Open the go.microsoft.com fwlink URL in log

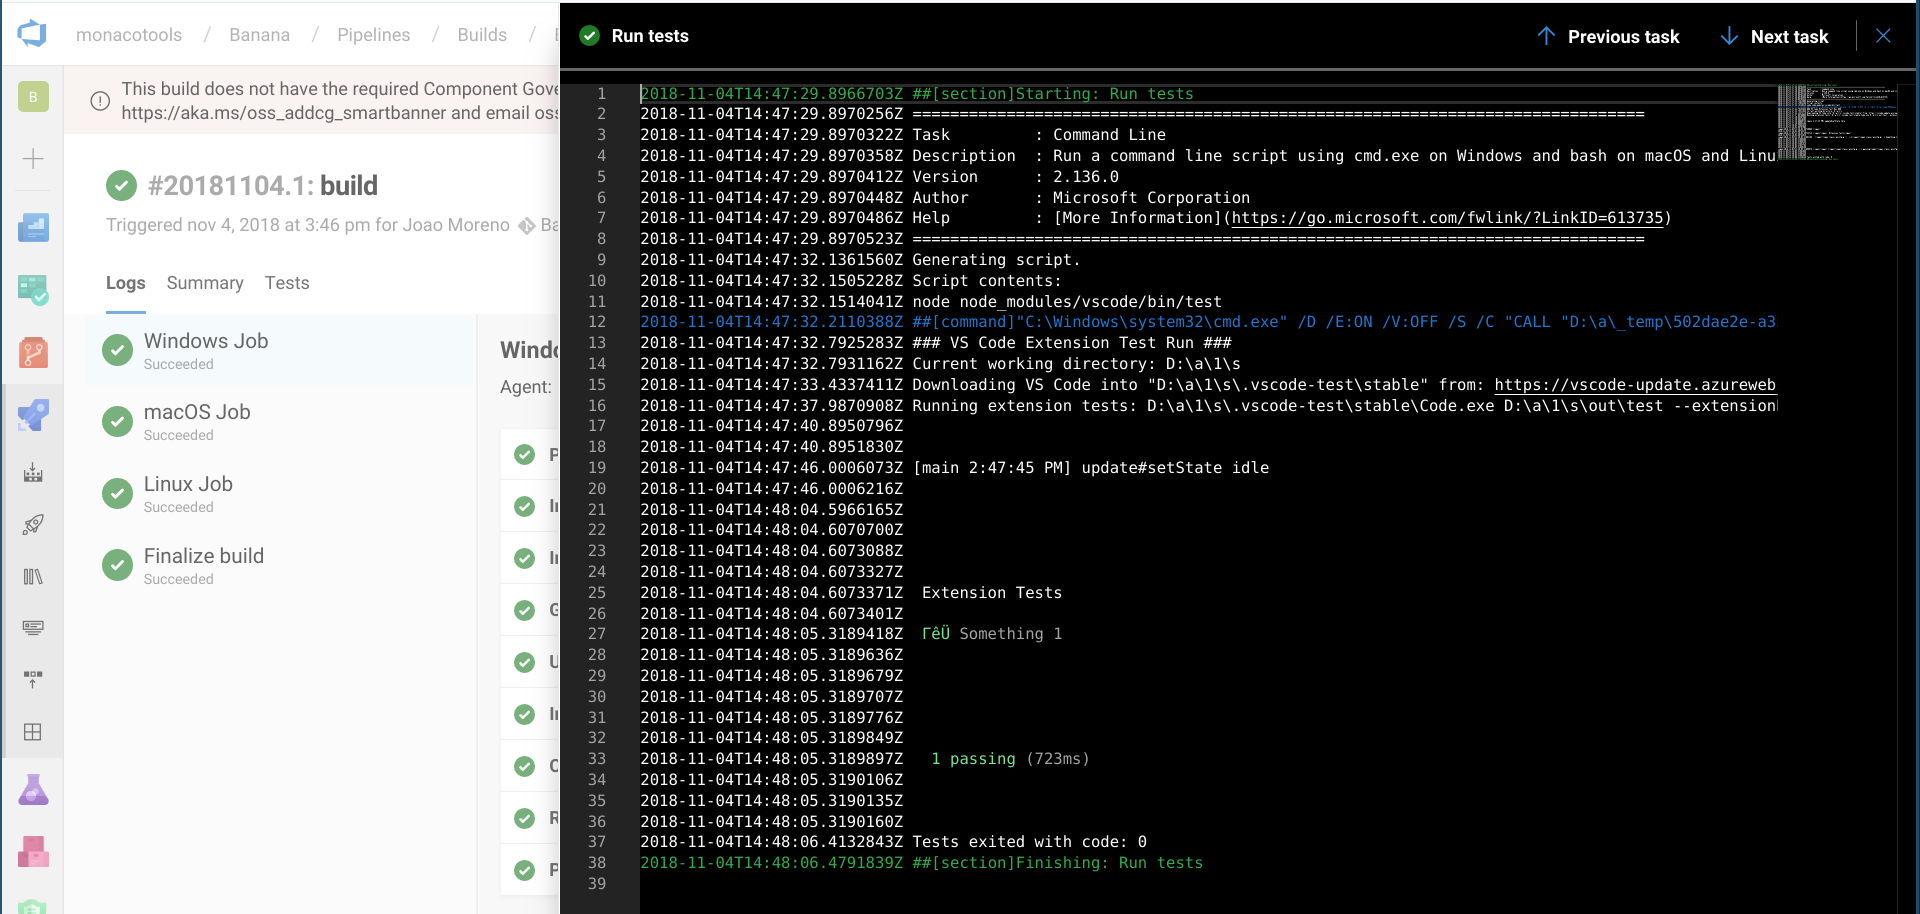[1447, 218]
